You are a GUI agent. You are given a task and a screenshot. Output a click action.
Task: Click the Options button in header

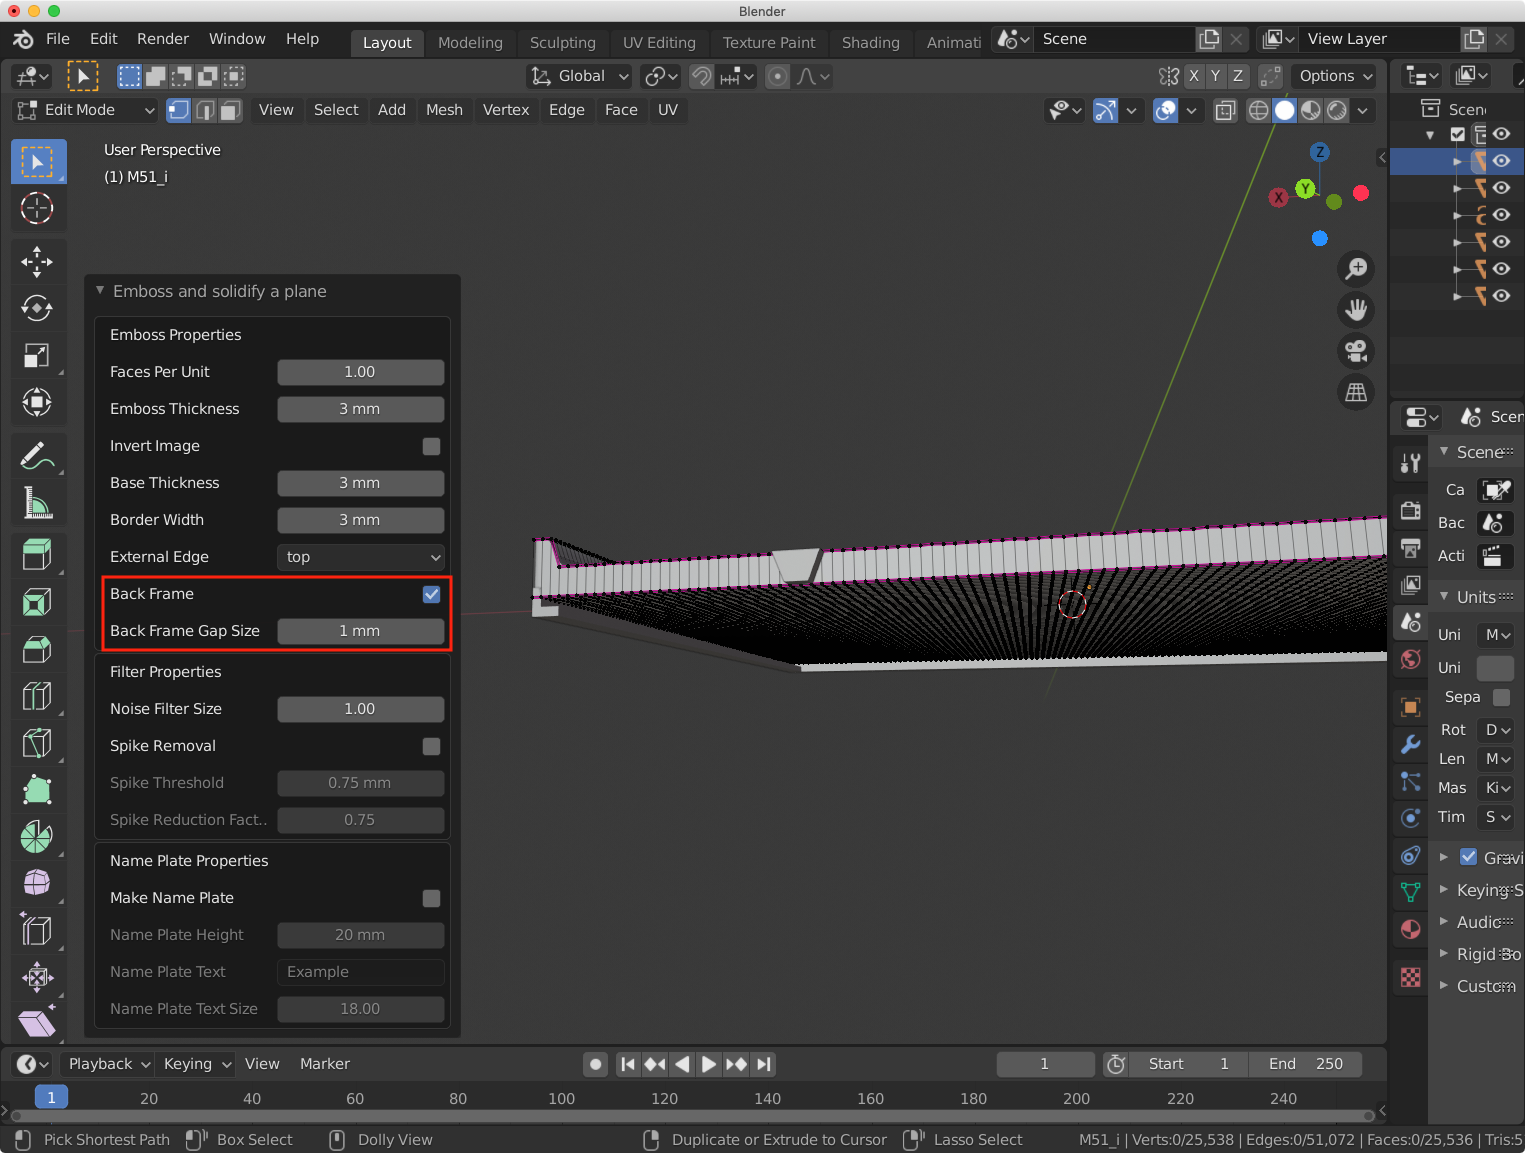click(x=1335, y=76)
